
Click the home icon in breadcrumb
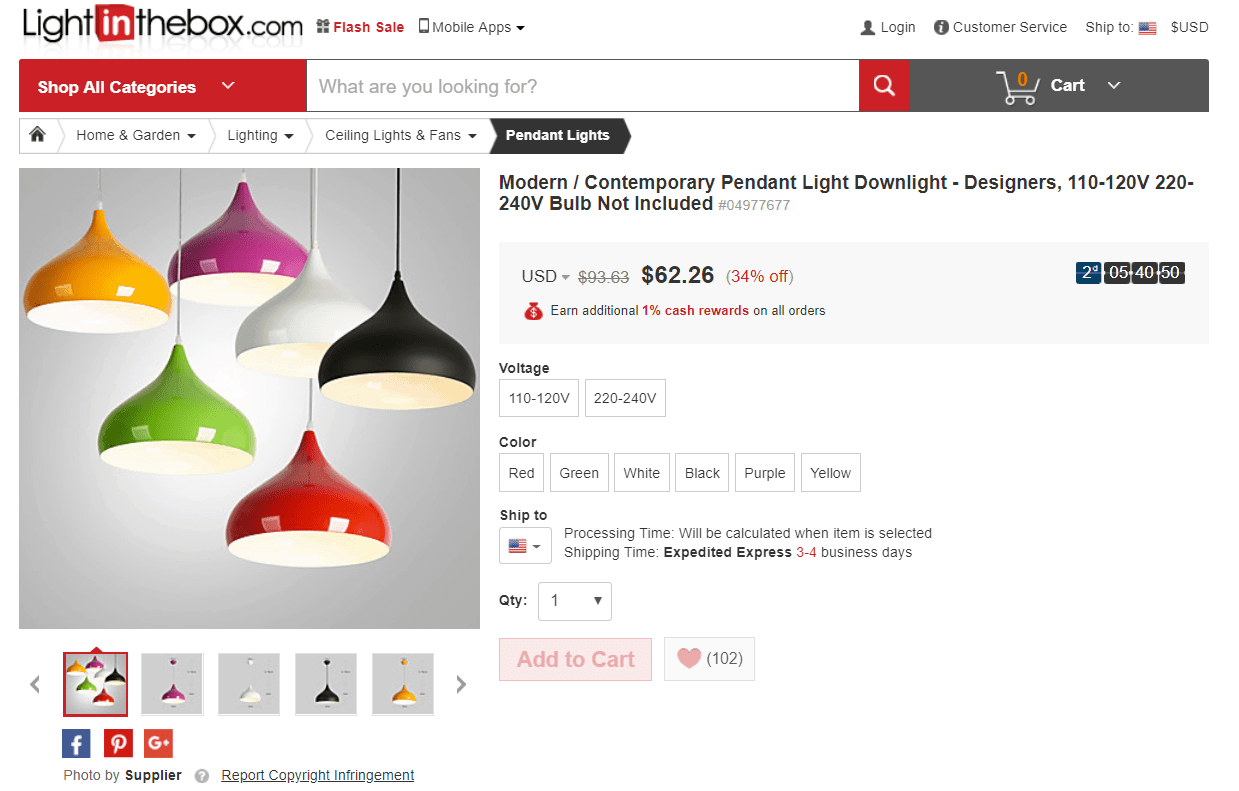pyautogui.click(x=38, y=135)
